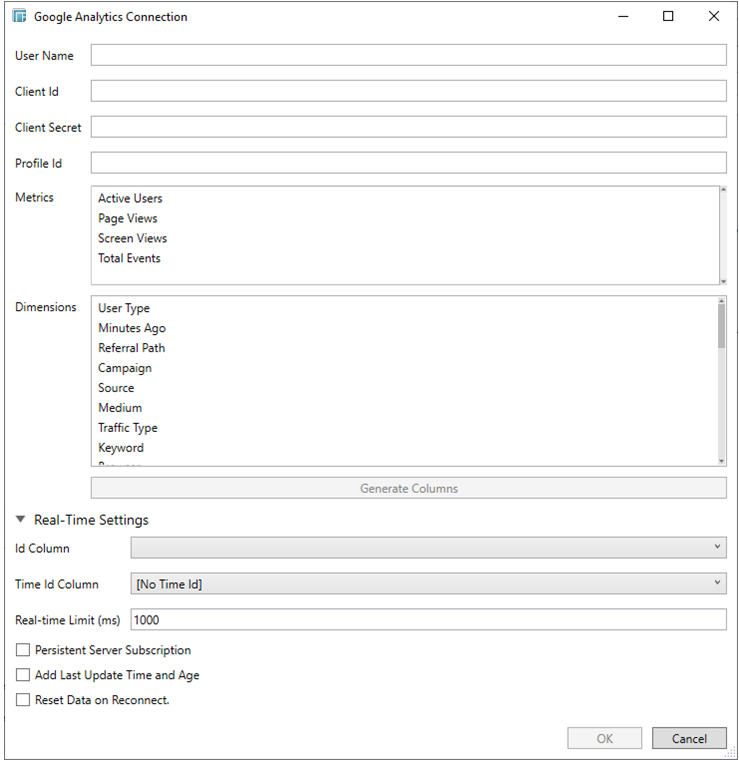Open the Time Id Column dropdown
The image size is (739, 764).
pos(428,584)
